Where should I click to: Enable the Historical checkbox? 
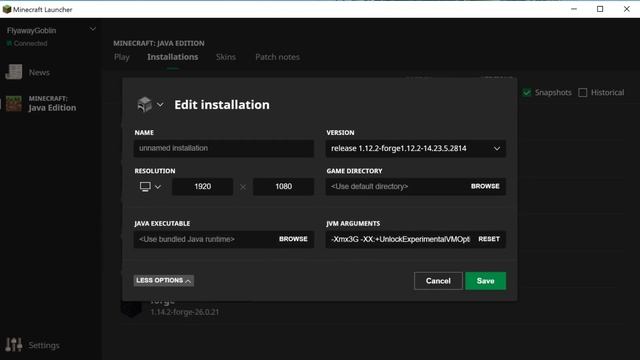(x=582, y=93)
